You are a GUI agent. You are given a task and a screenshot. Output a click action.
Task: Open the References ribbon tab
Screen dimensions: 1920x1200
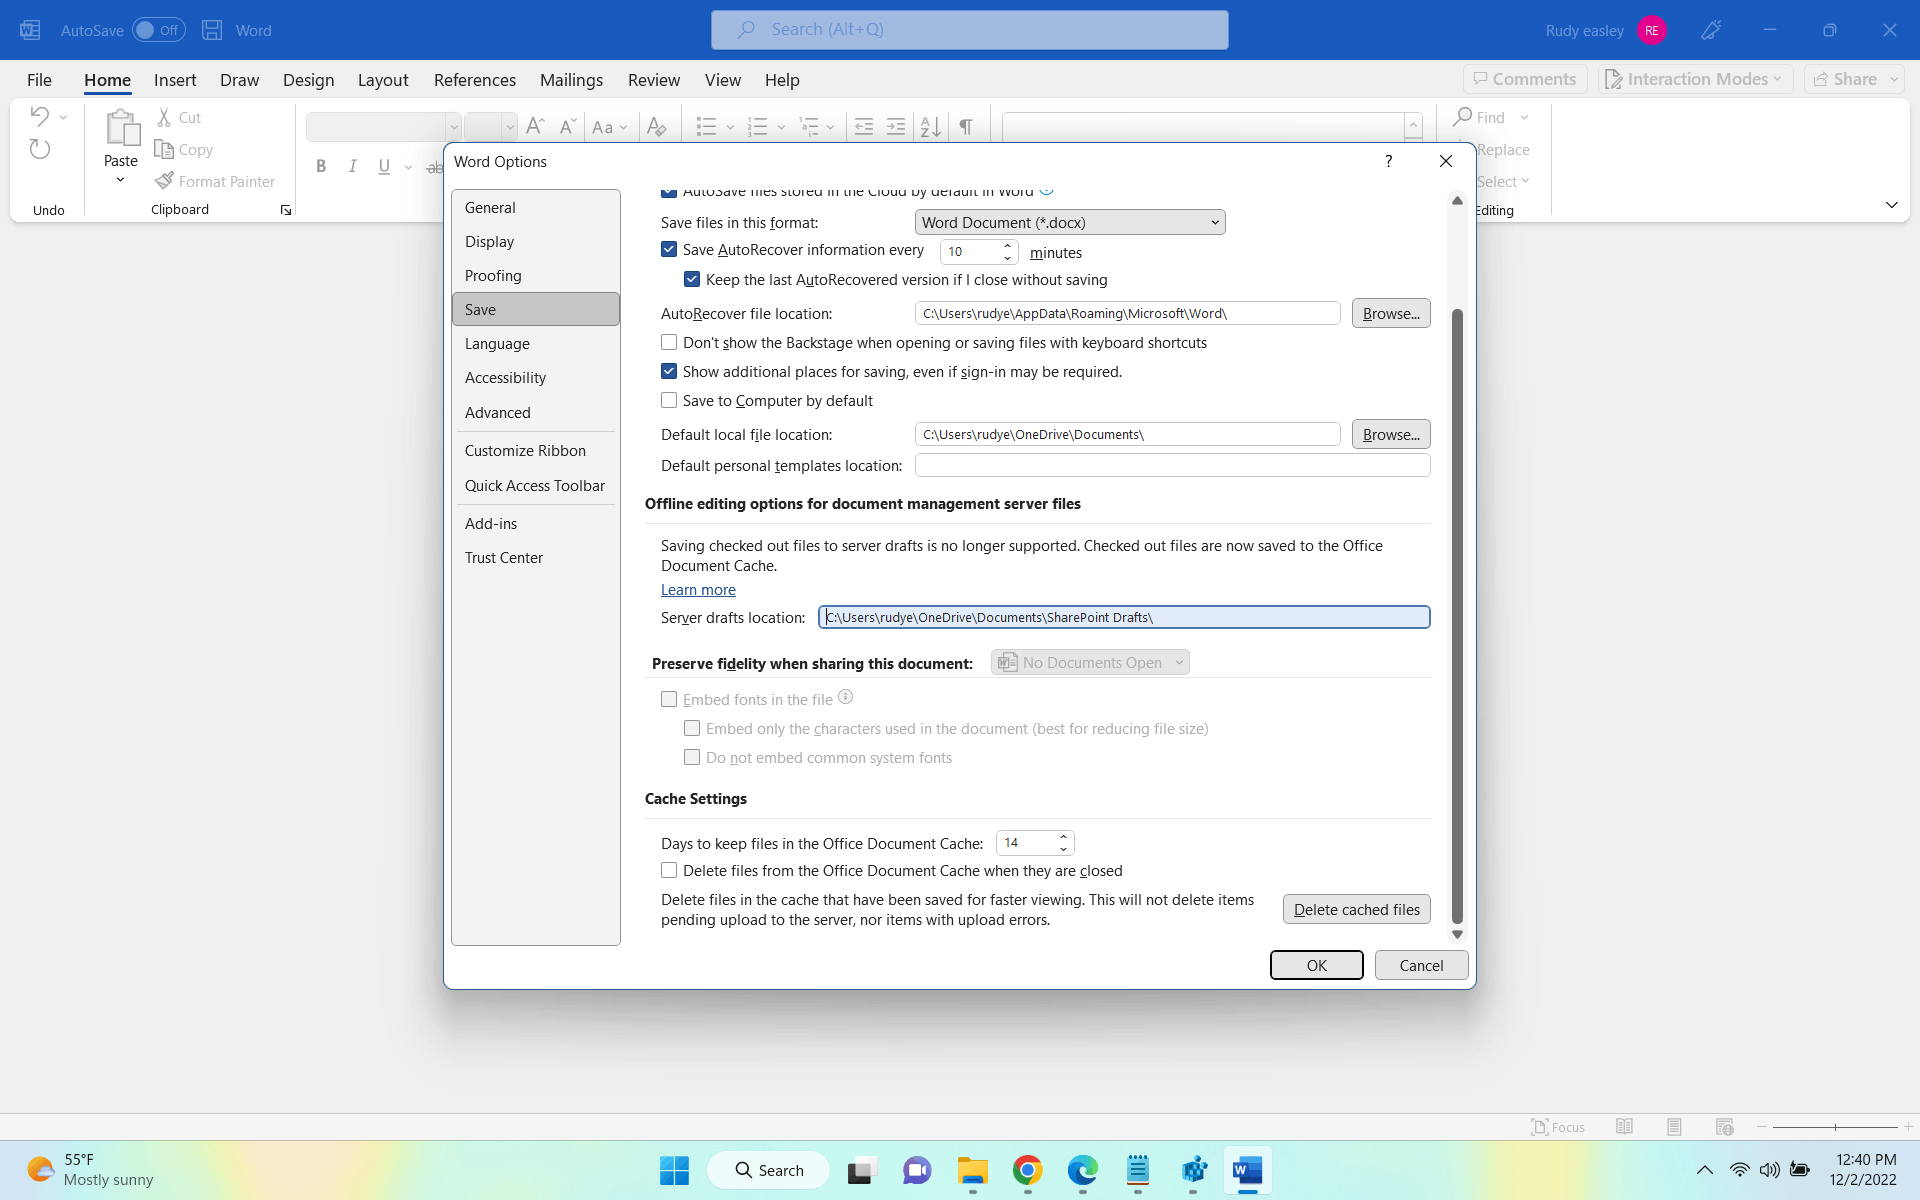(x=474, y=80)
